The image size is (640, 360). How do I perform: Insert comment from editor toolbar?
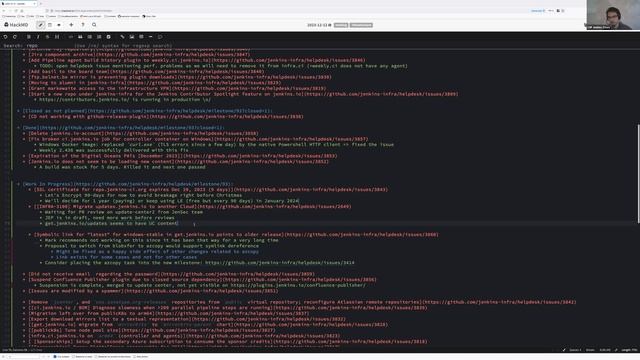(x=160, y=37)
